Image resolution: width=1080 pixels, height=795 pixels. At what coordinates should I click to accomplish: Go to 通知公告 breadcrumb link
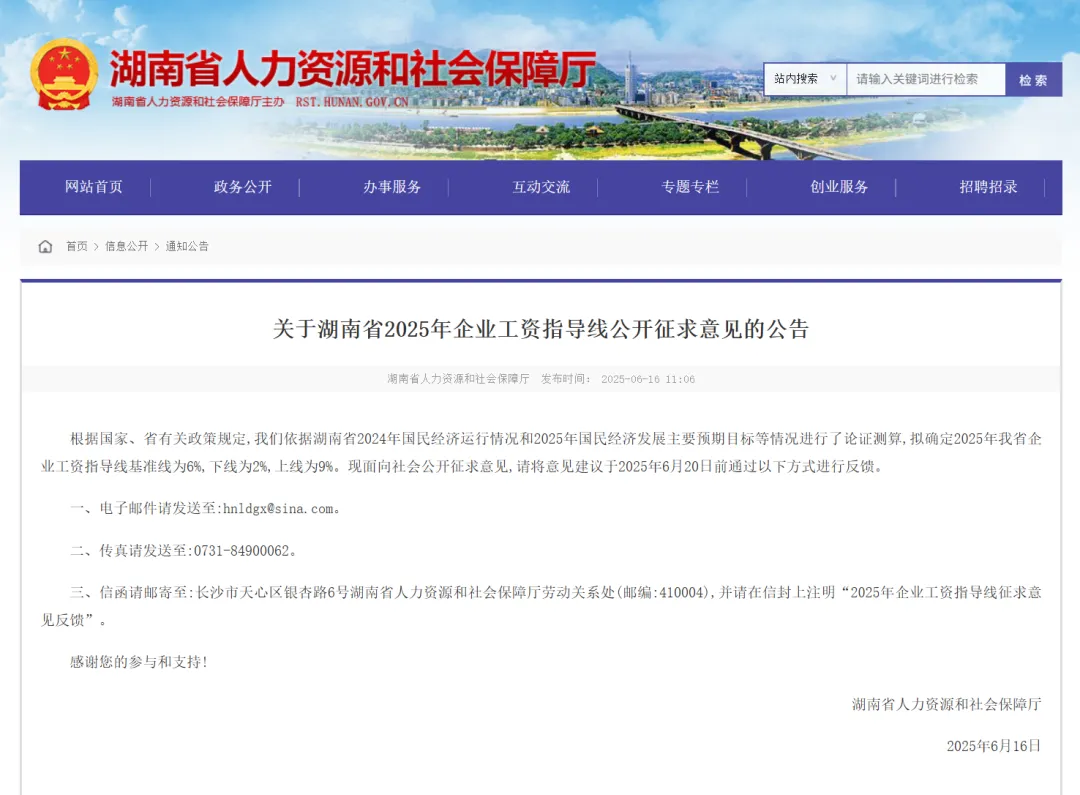coord(187,246)
